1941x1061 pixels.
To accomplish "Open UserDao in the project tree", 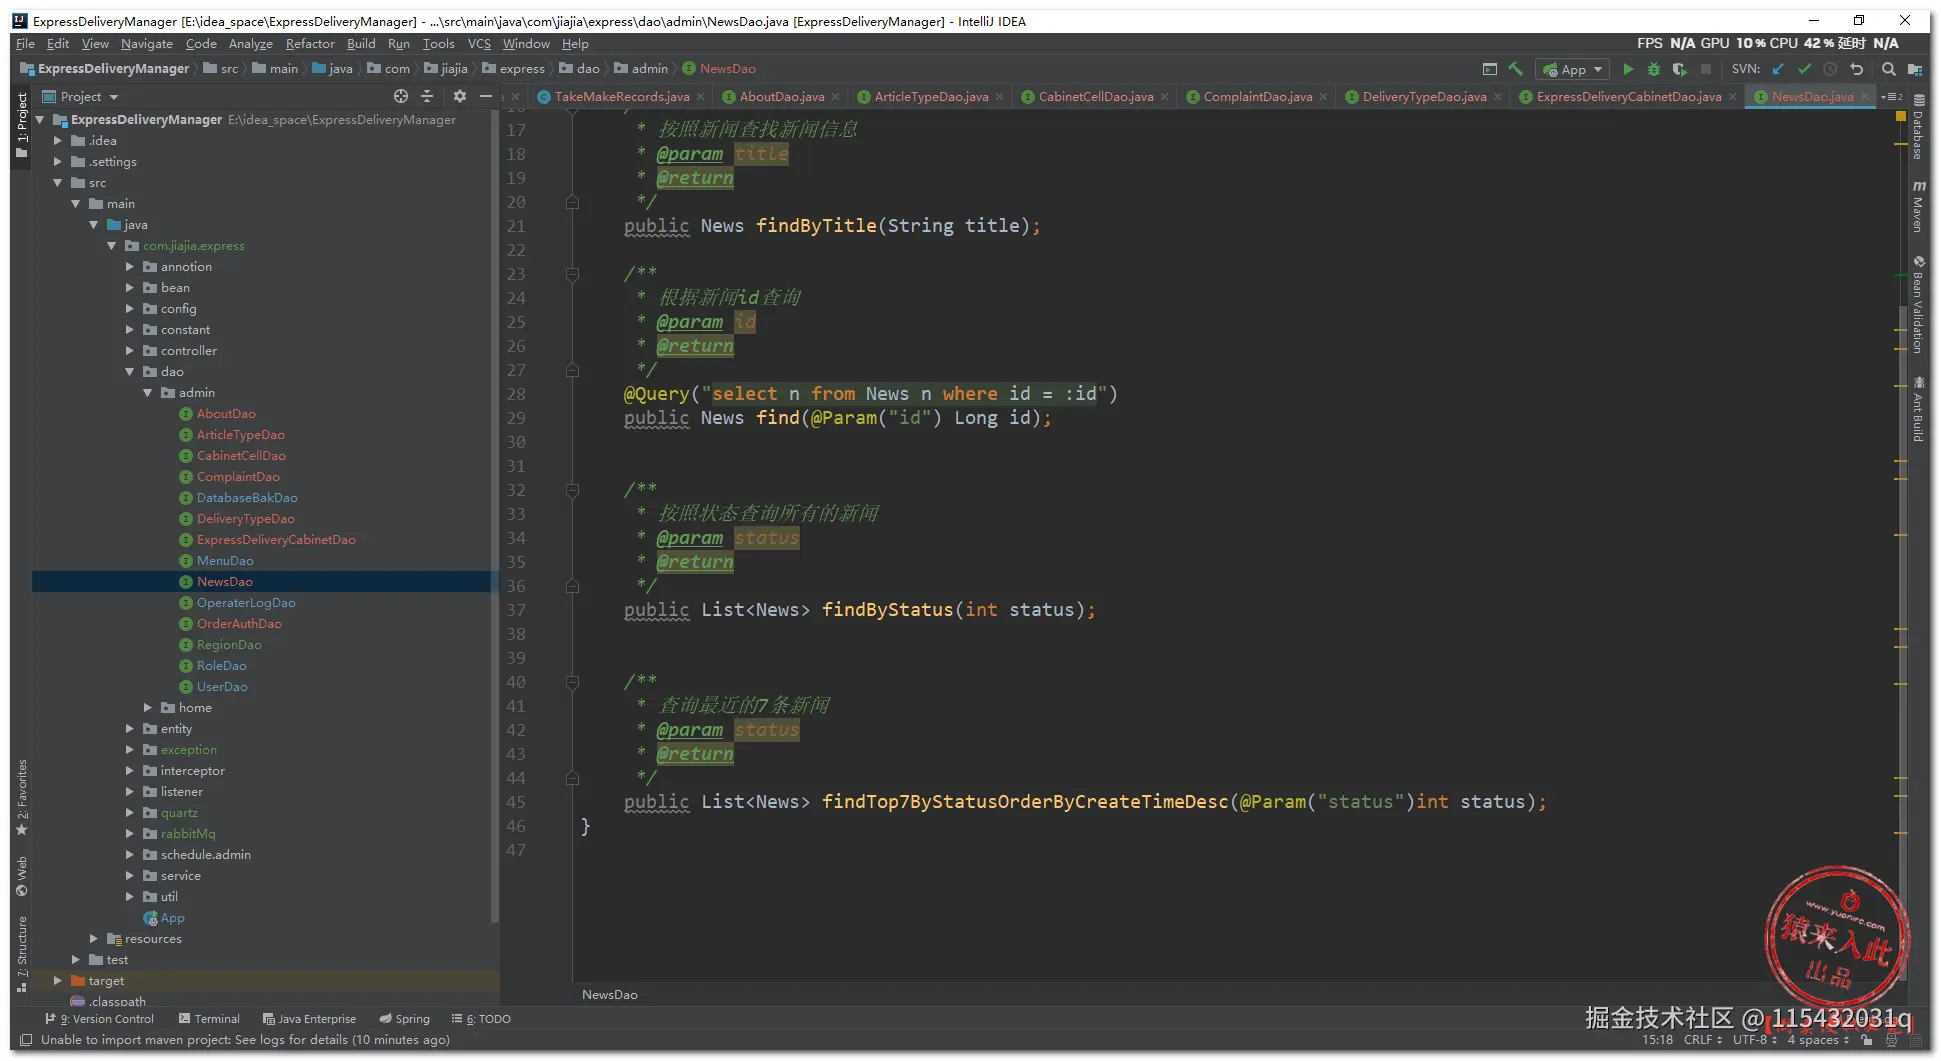I will pyautogui.click(x=222, y=687).
